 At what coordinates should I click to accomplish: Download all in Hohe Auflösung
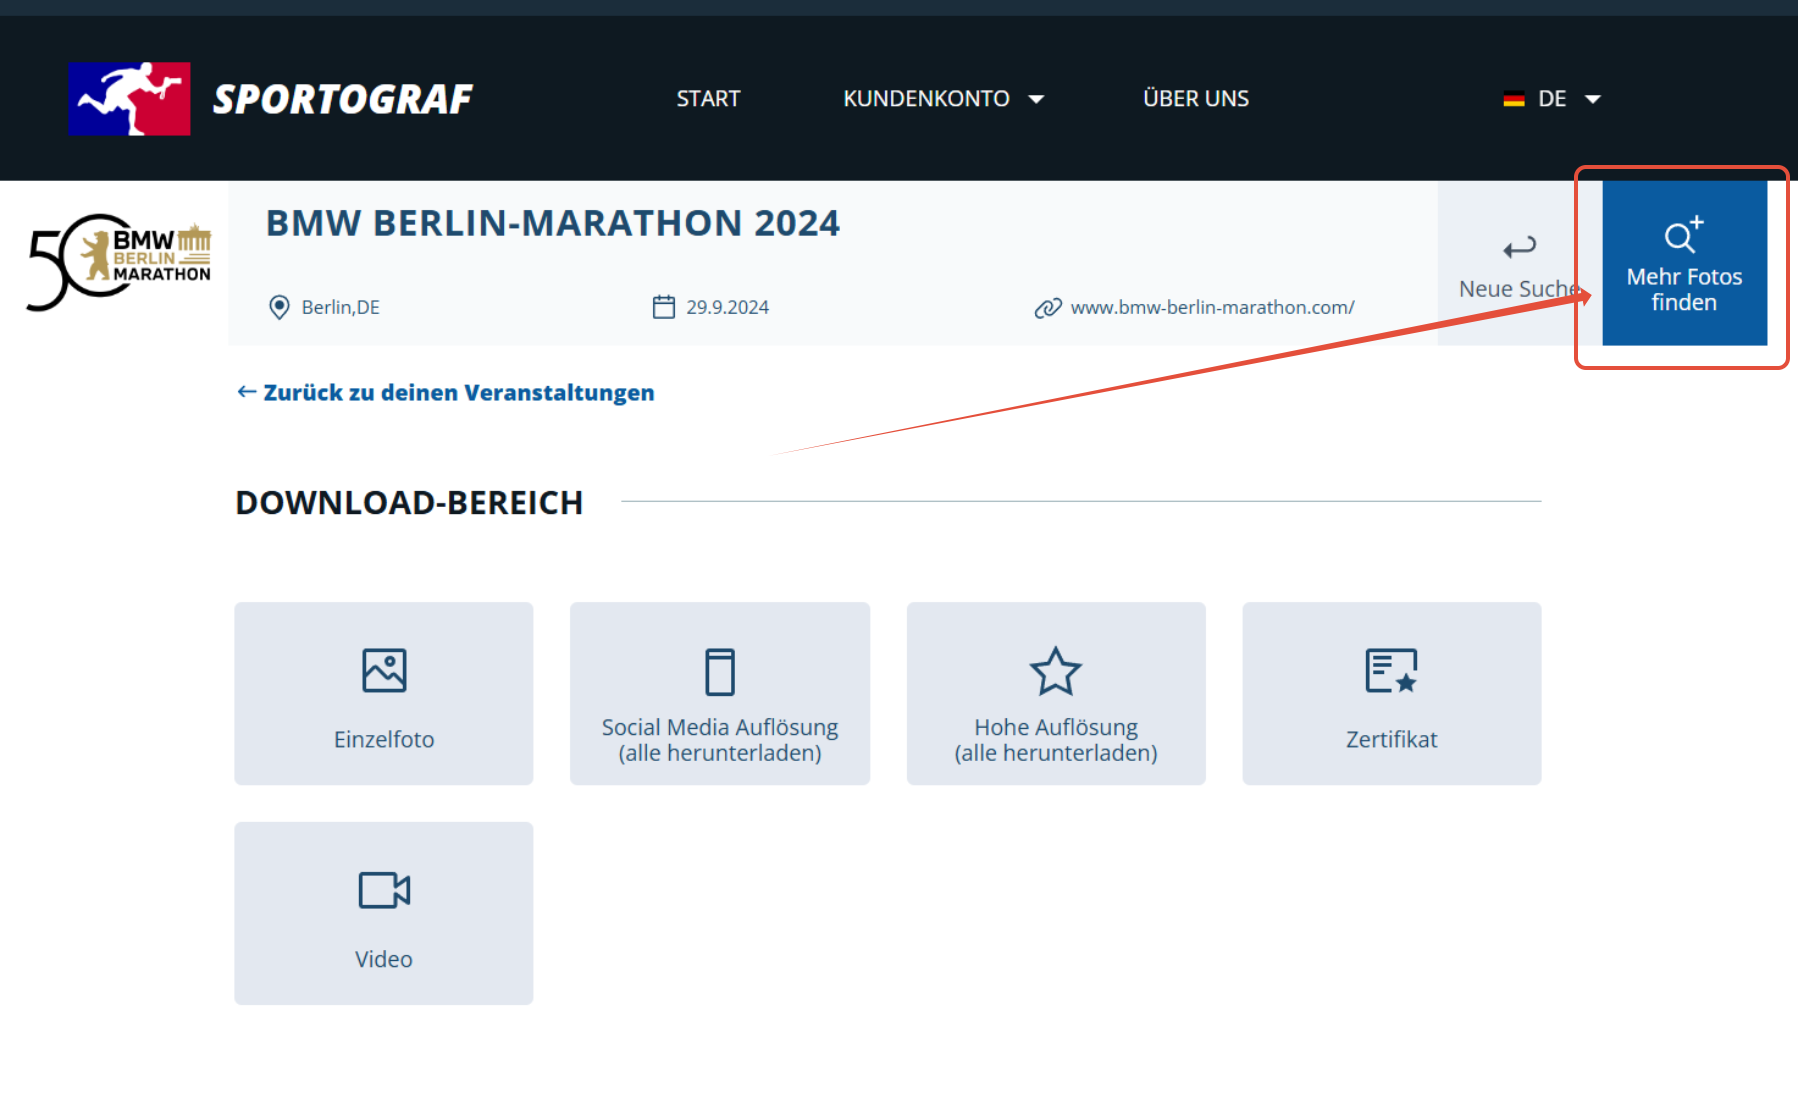click(1056, 693)
